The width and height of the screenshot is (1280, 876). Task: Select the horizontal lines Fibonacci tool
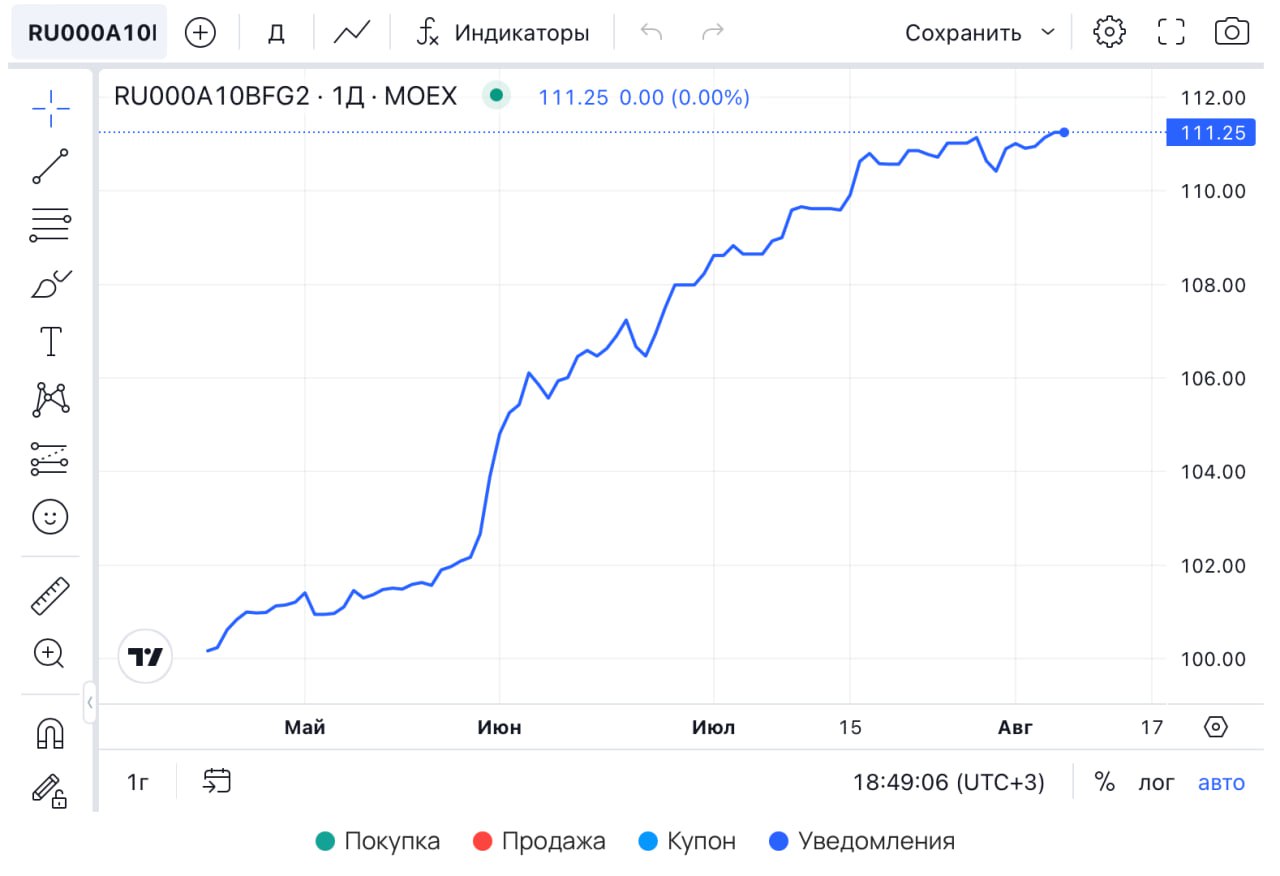point(50,225)
